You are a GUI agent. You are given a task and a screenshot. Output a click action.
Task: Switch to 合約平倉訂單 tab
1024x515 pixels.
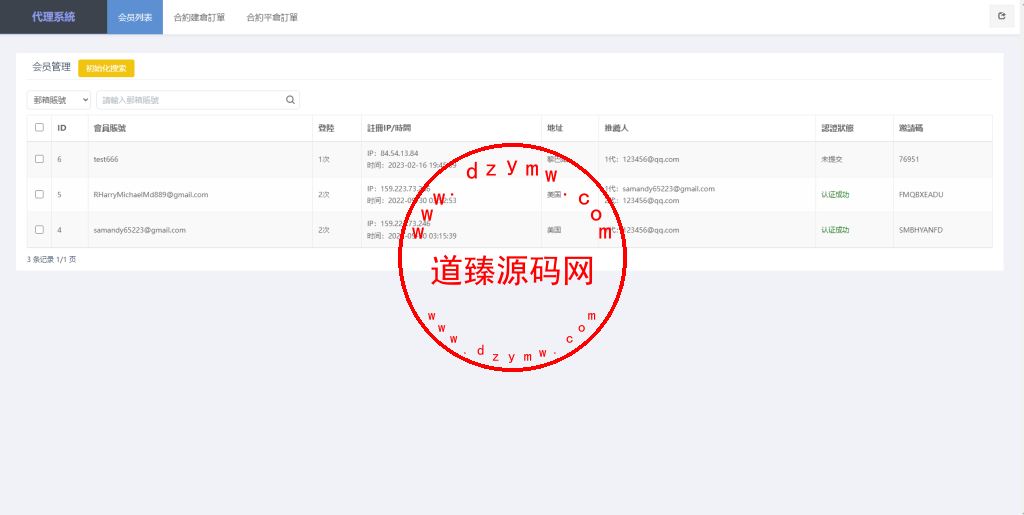[272, 18]
